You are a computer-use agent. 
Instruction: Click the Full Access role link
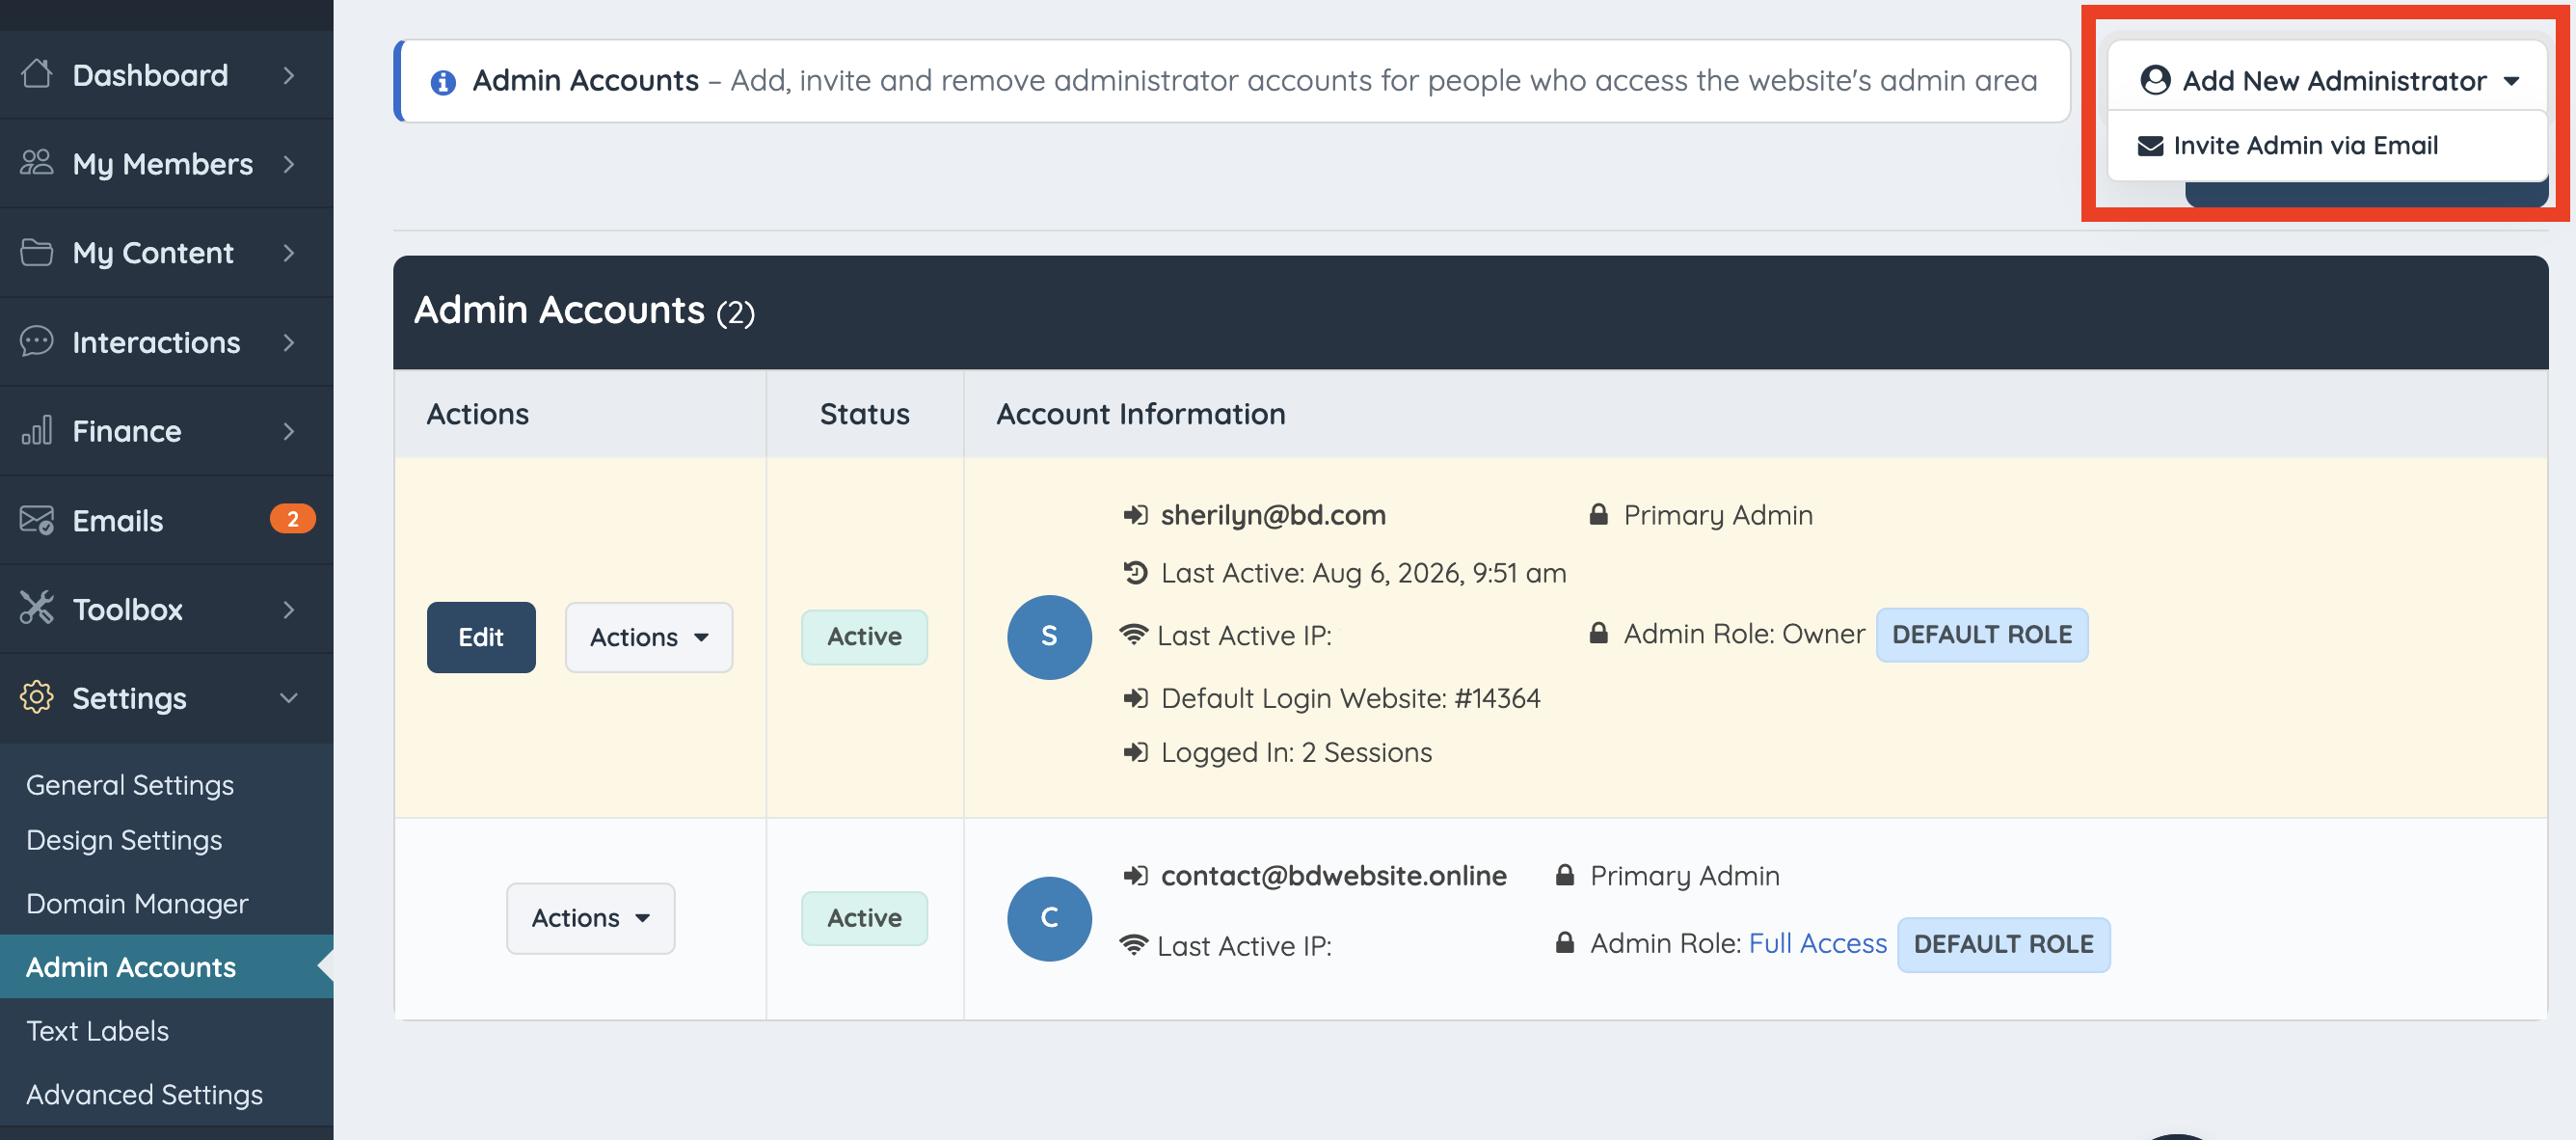[x=1817, y=943]
